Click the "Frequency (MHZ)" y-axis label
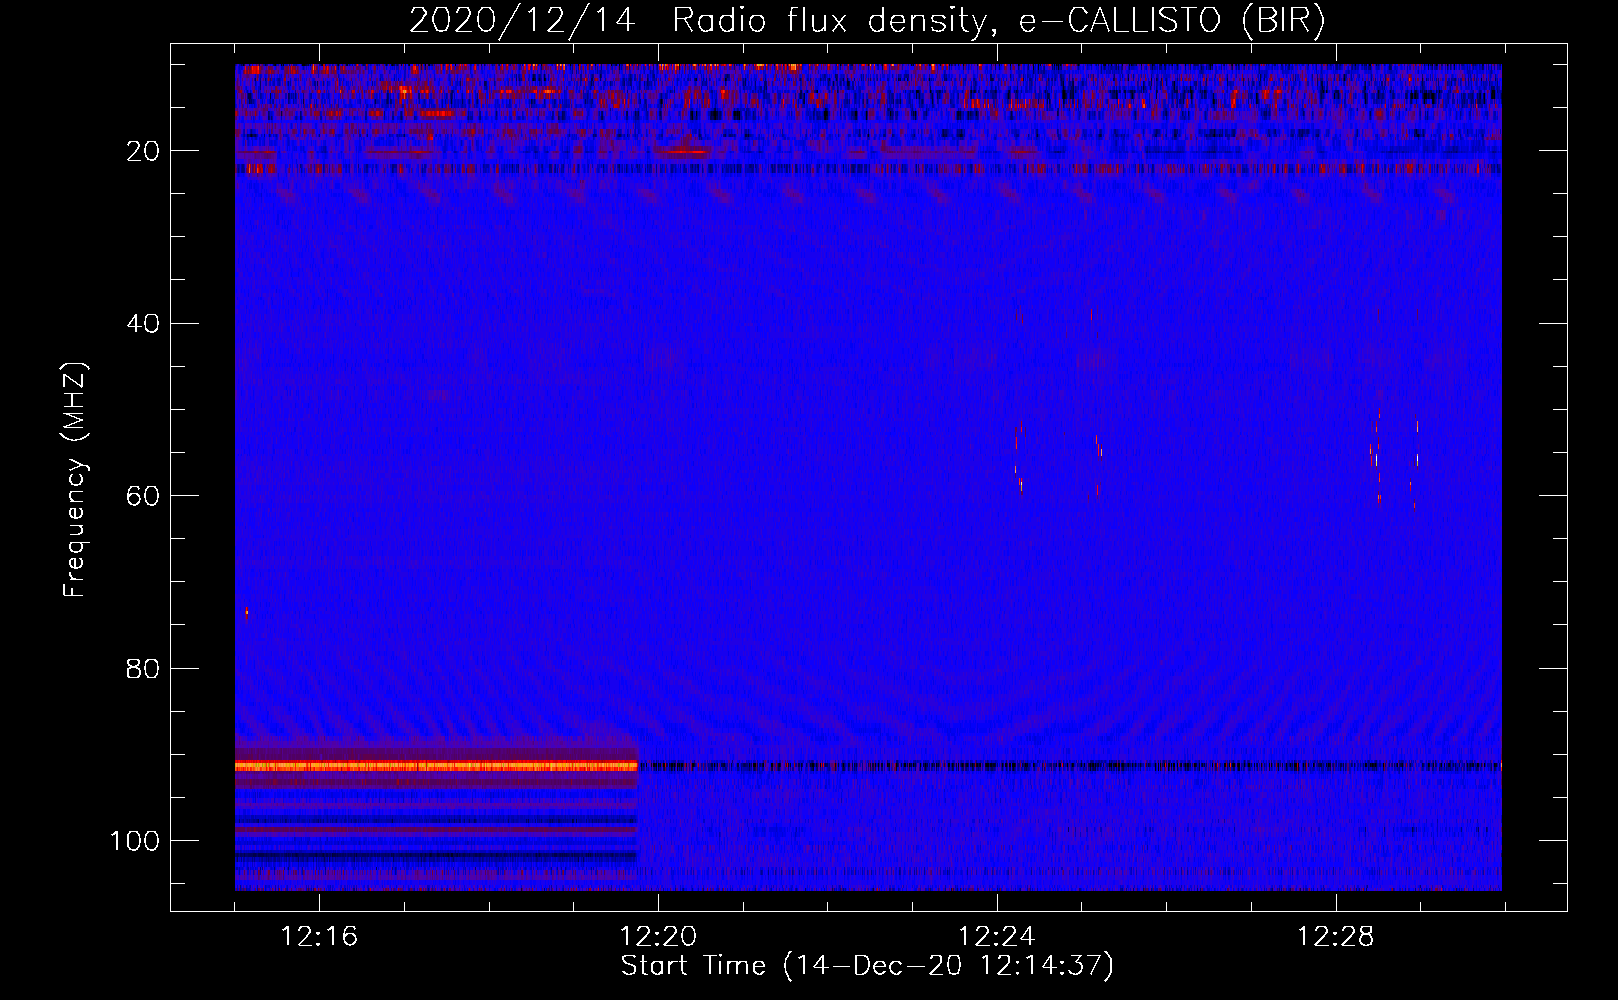The height and width of the screenshot is (1000, 1618). click(x=75, y=479)
